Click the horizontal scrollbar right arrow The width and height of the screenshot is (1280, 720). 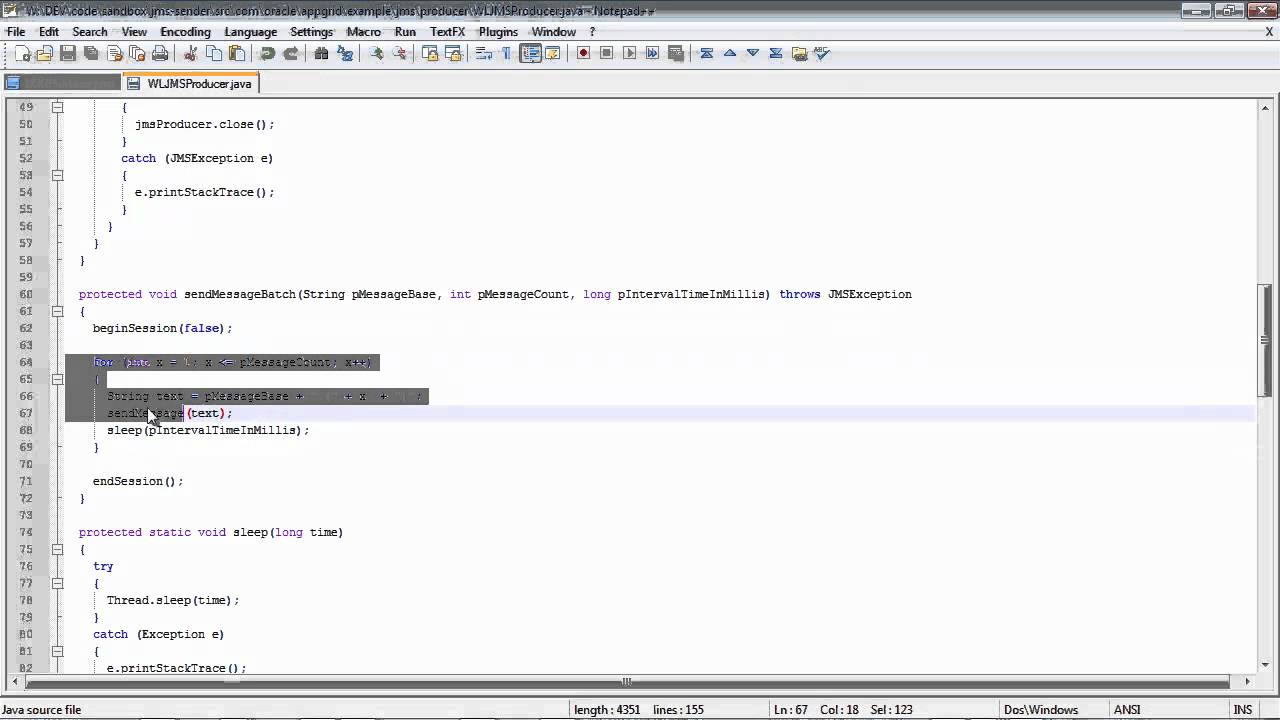pos(1246,682)
